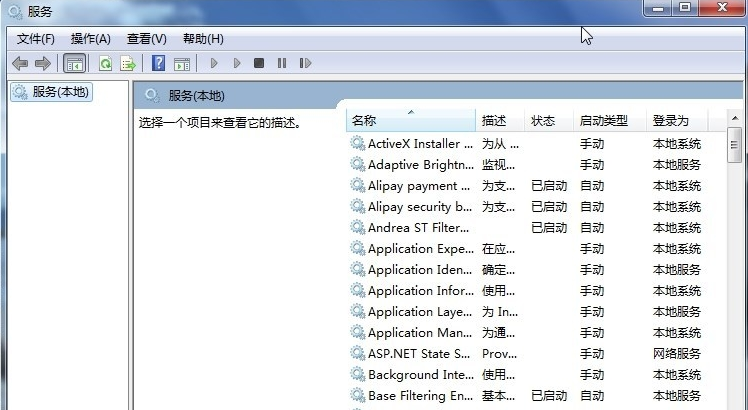
Task: Click the second play arrow toolbar icon
Action: pyautogui.click(x=237, y=63)
